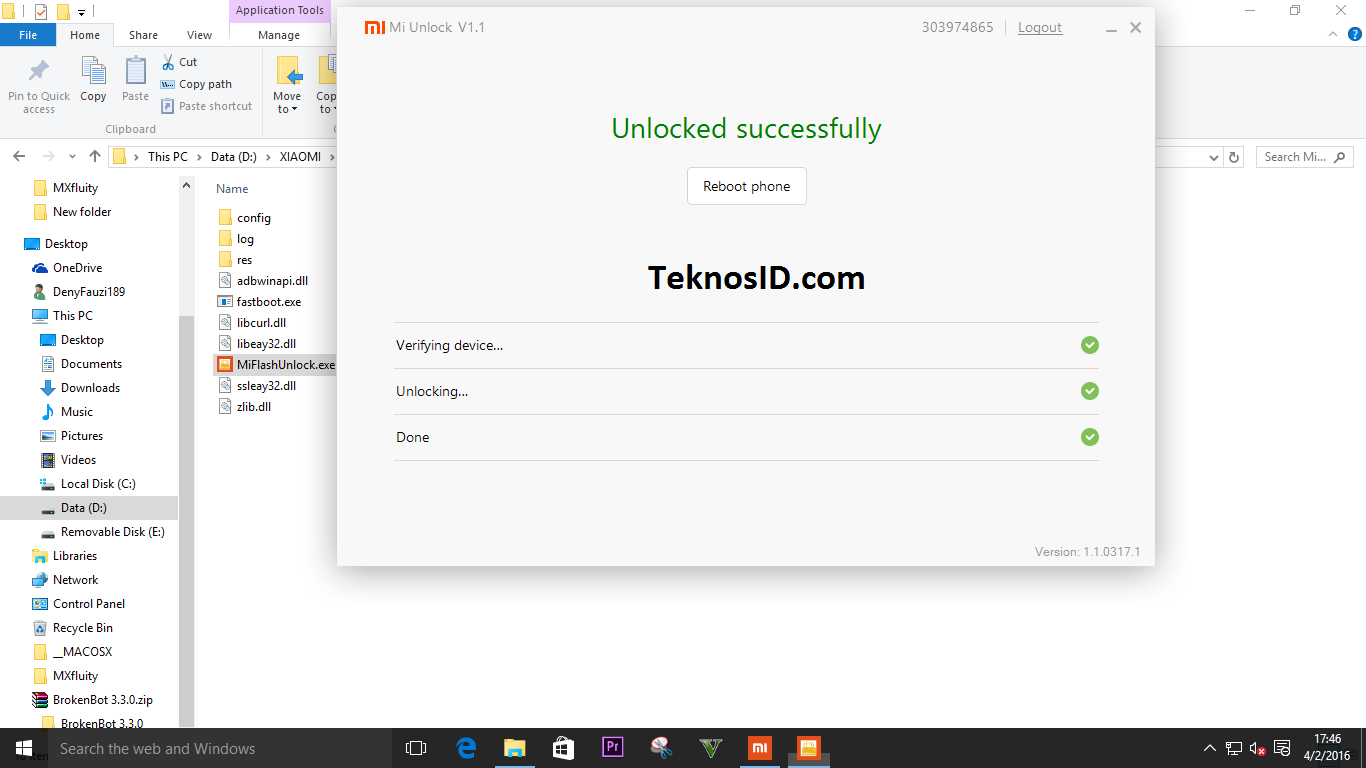Image resolution: width=1366 pixels, height=768 pixels.
Task: Expand the chevron between This PC and Data (D:)
Action: 199,157
